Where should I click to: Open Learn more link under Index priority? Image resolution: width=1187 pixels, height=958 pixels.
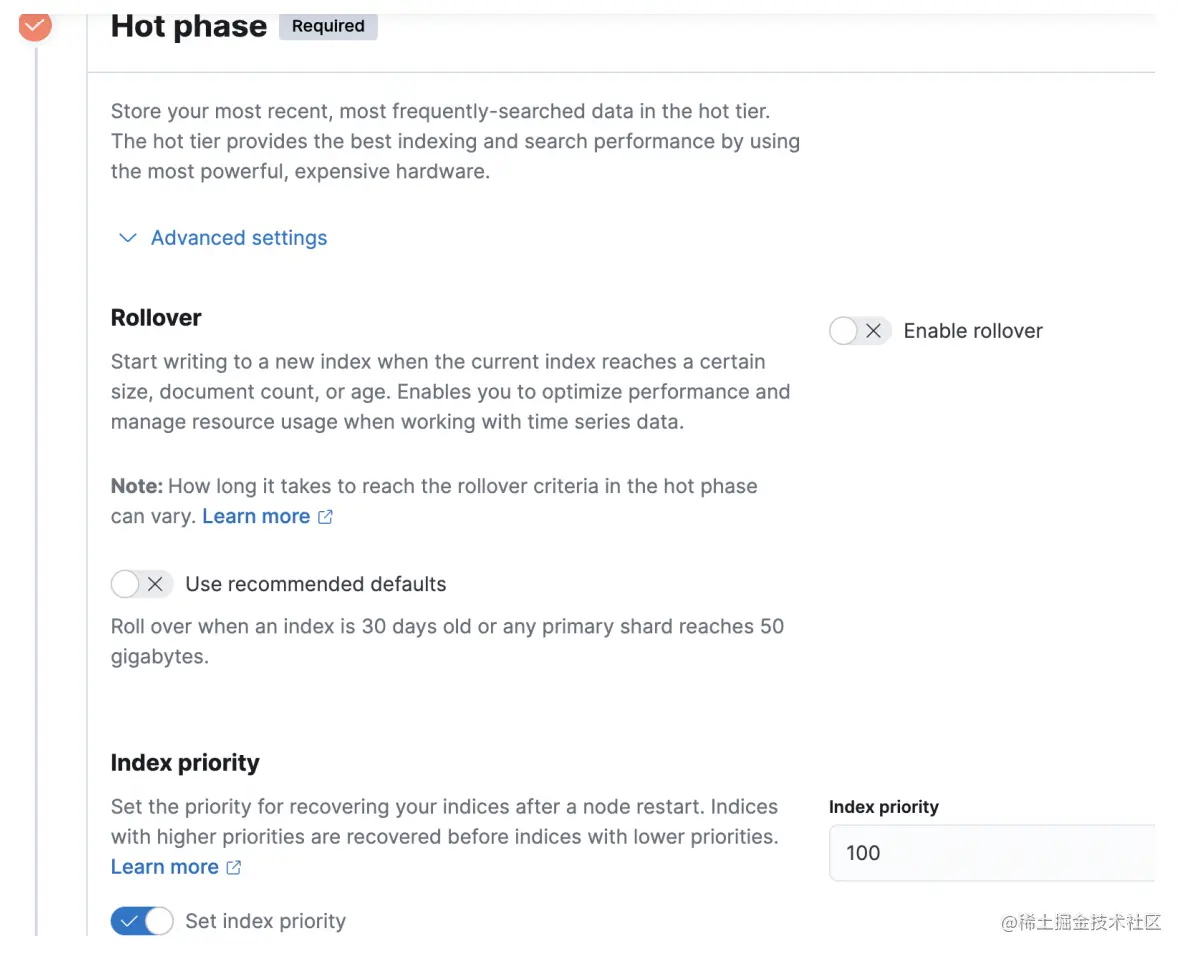[164, 867]
